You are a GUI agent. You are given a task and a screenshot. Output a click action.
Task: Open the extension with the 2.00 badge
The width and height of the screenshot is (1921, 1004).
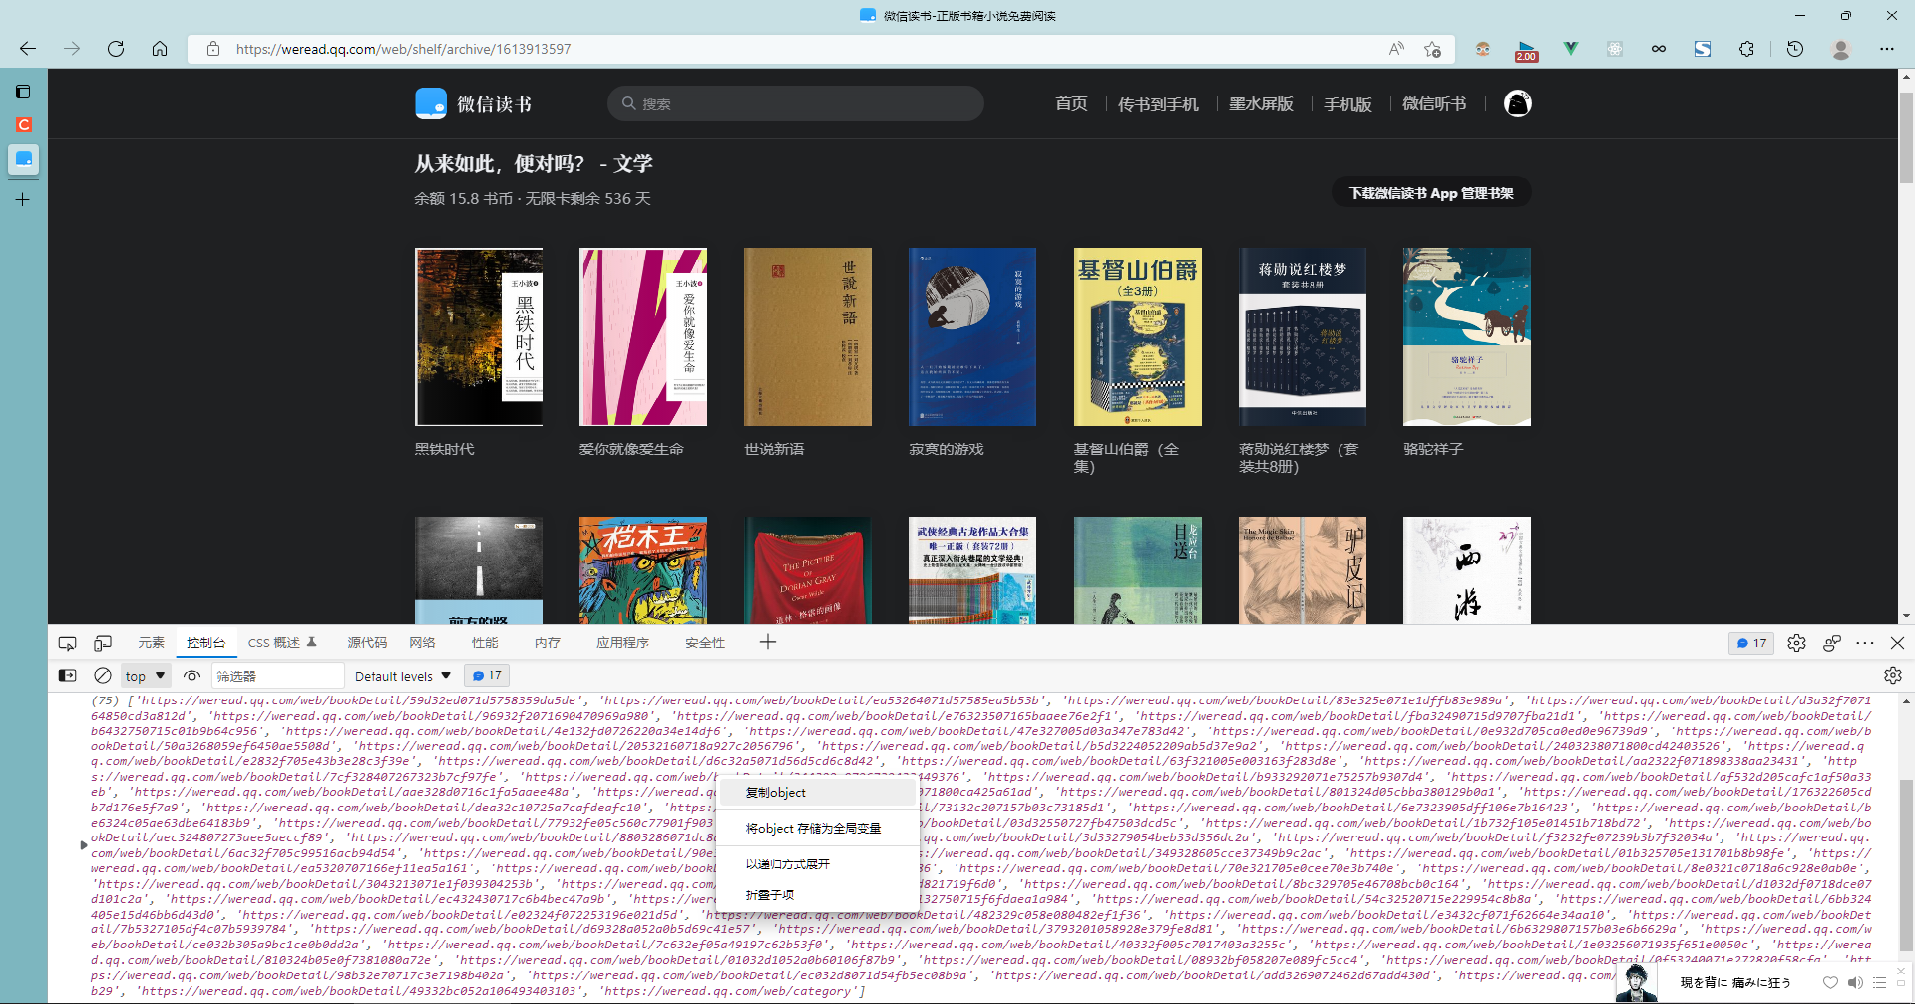coord(1527,51)
